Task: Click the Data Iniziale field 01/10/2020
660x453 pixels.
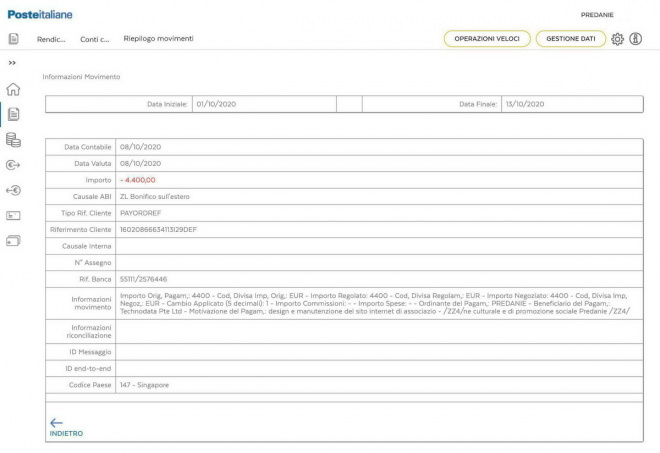Action: coord(263,104)
